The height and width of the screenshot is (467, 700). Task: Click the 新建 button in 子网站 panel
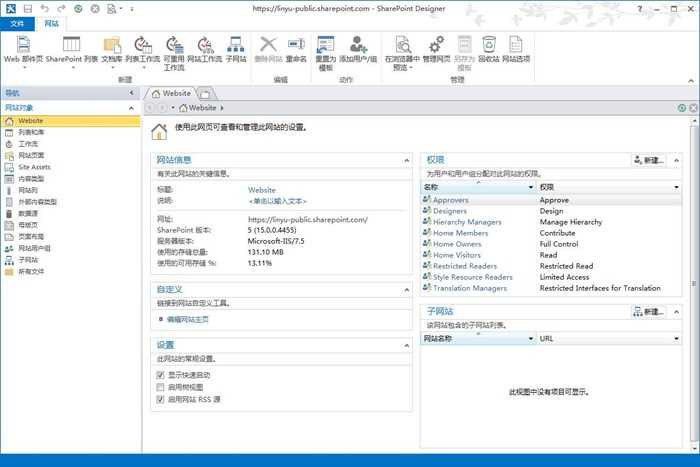[x=649, y=312]
